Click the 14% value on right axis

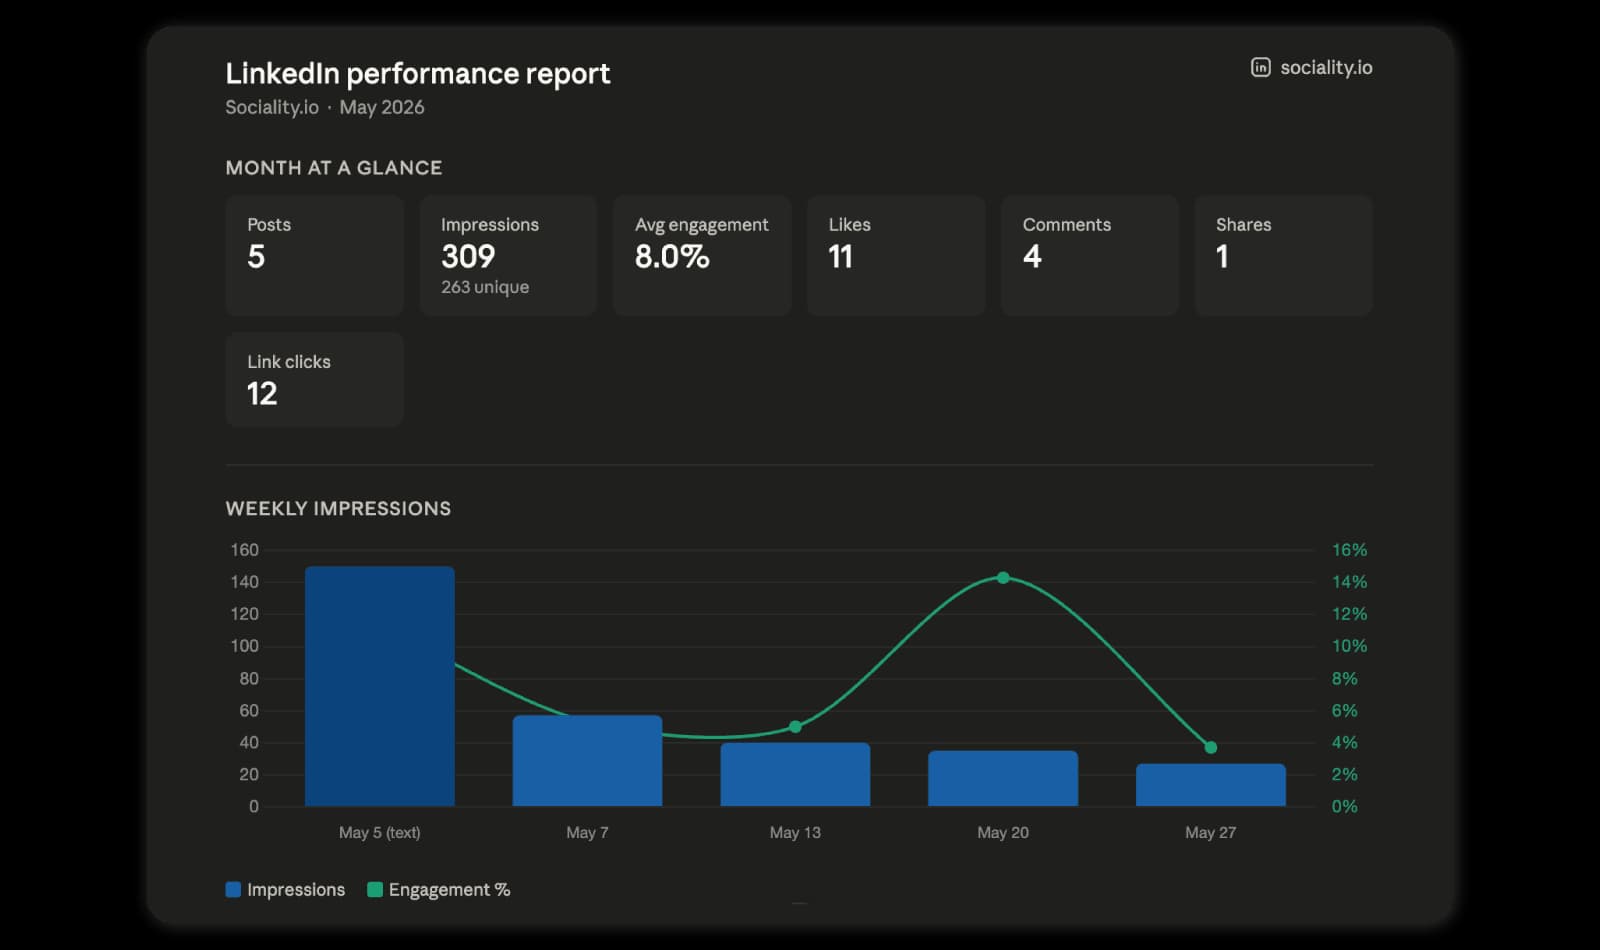(1349, 582)
